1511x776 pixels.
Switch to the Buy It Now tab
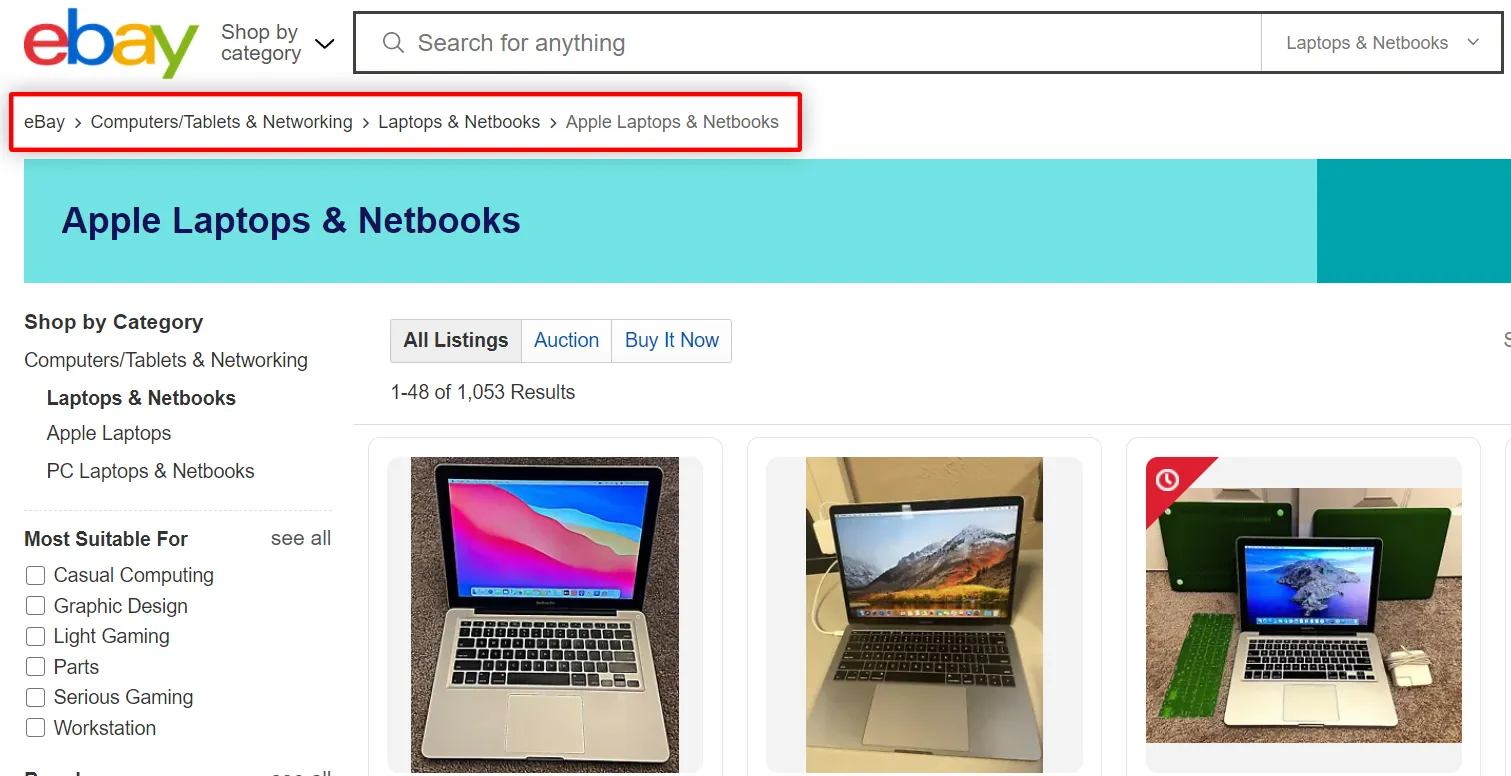[672, 340]
